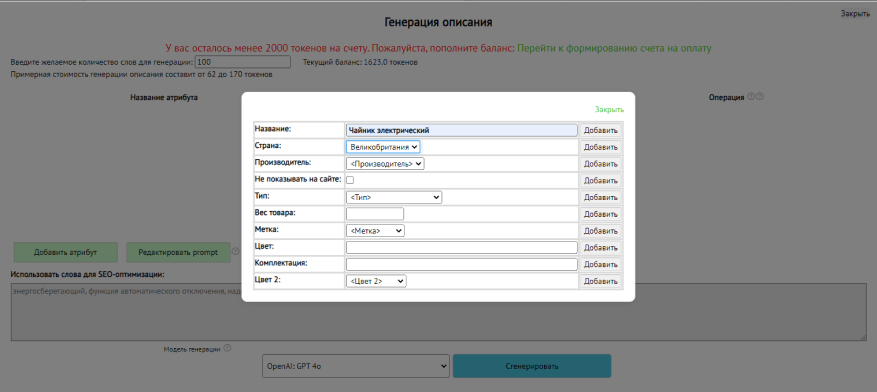Click Добавить in the Вес товара row
The height and width of the screenshot is (392, 877).
click(601, 214)
